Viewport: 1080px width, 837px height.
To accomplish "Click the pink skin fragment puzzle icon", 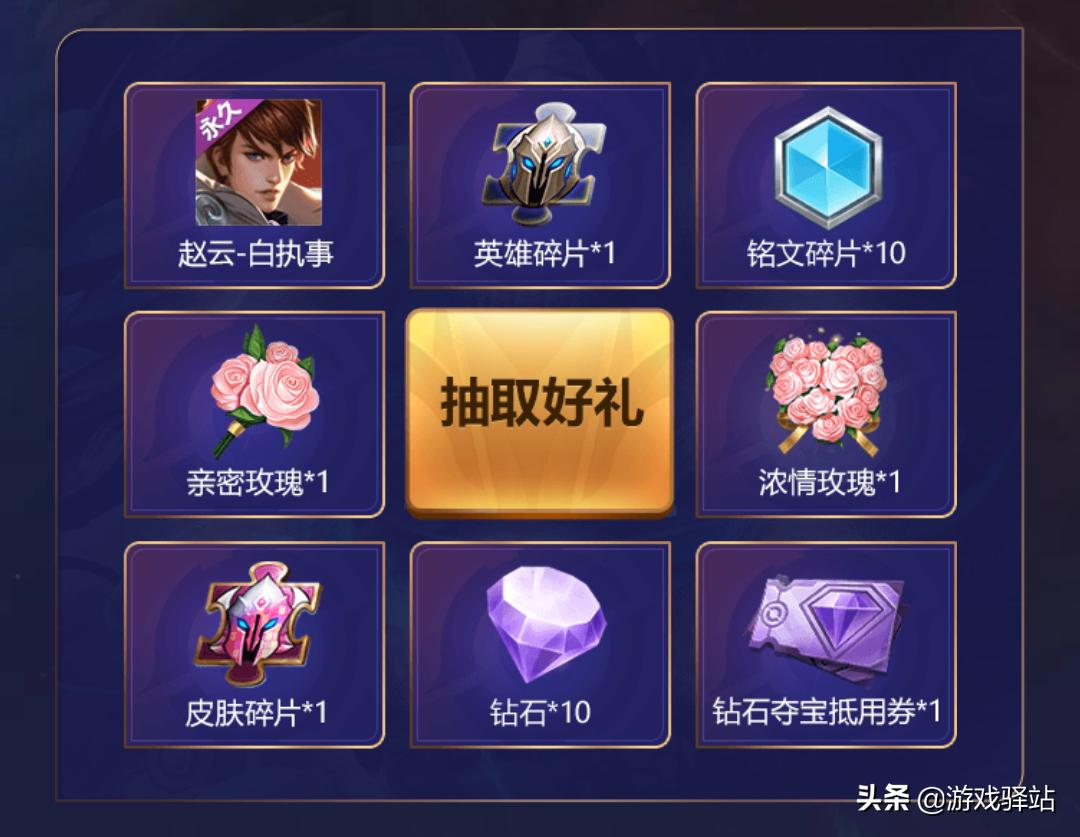I will (258, 626).
